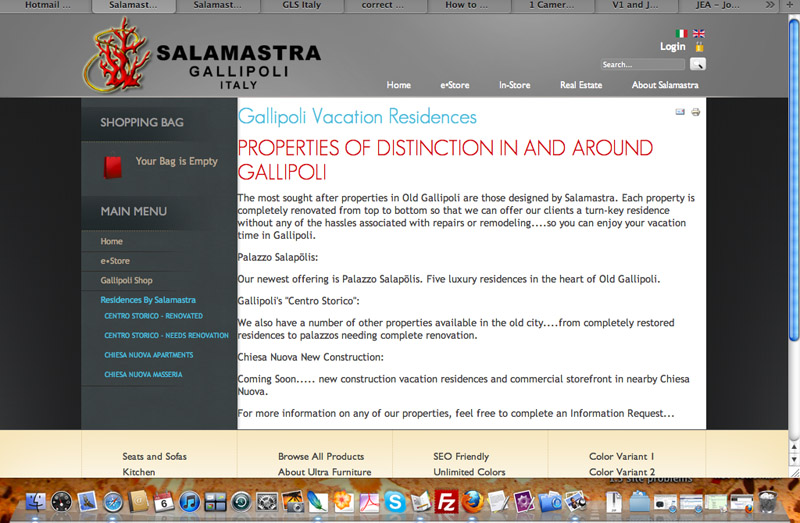Open the Preview app in dock

pos(576,502)
